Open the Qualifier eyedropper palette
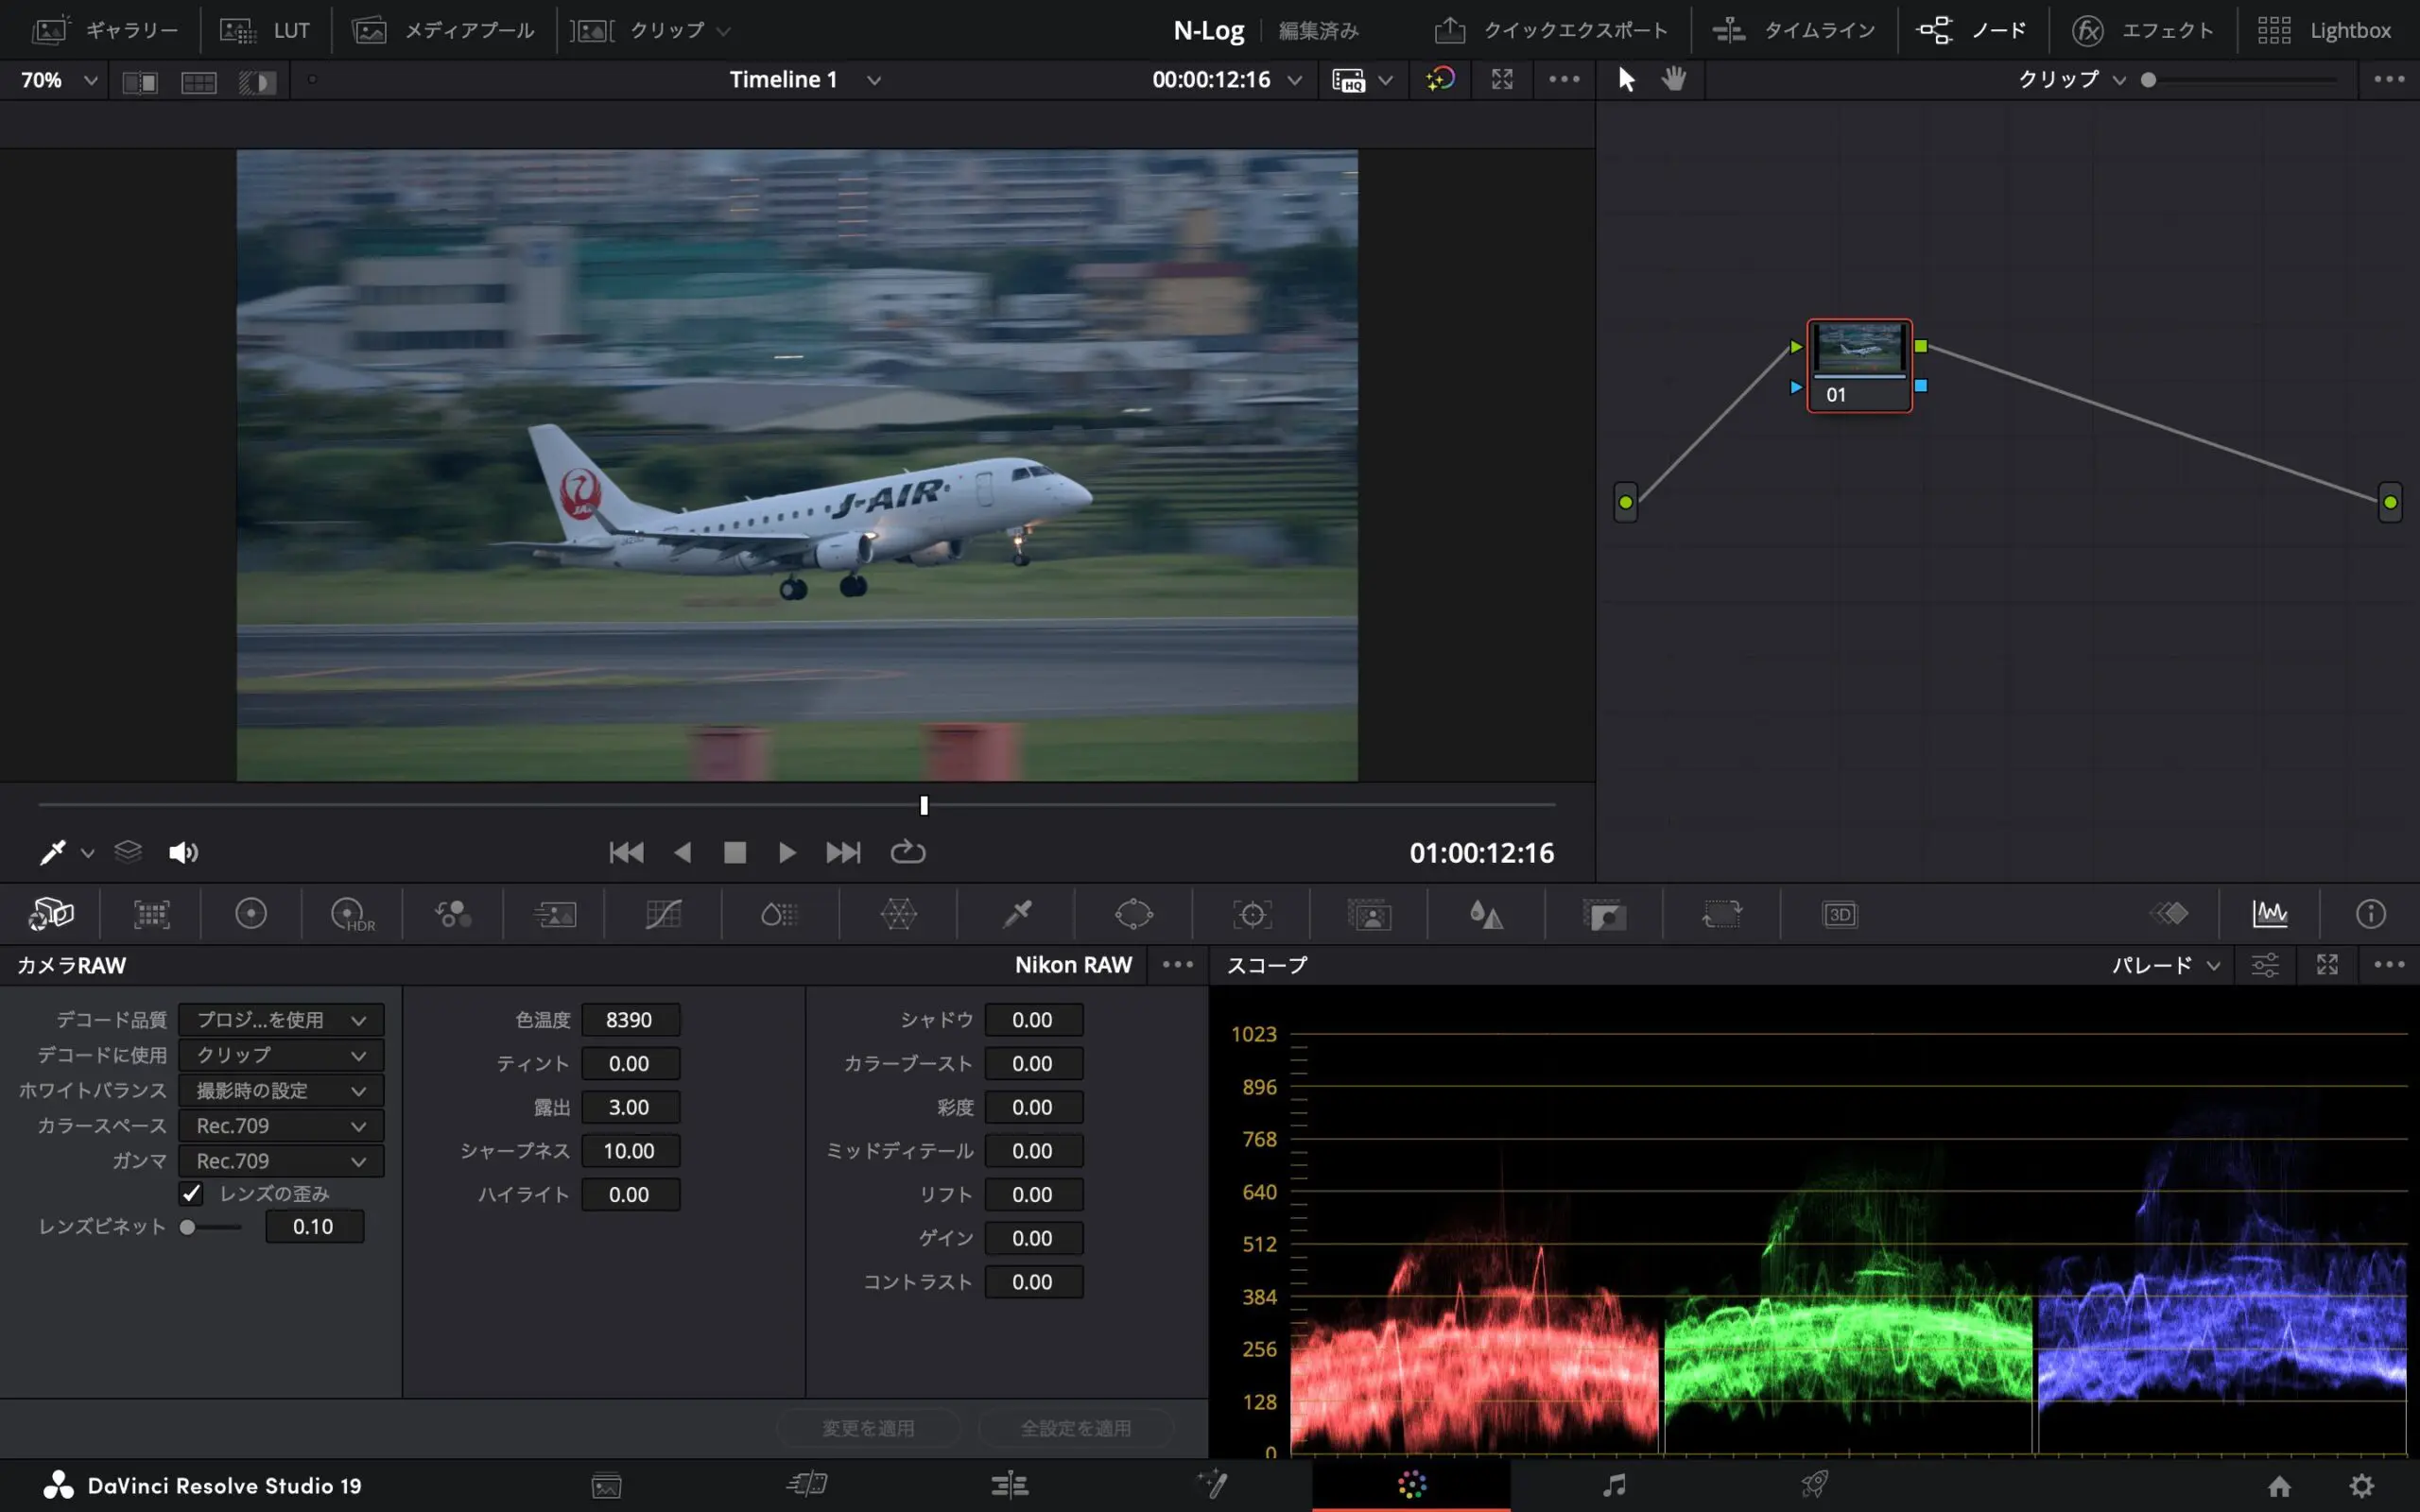 tap(1016, 914)
